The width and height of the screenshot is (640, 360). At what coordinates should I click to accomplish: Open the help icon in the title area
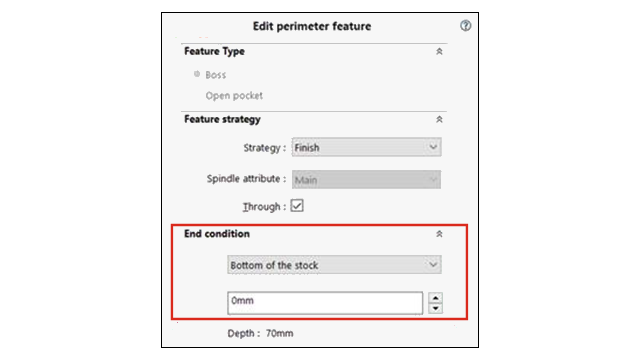coord(465,26)
